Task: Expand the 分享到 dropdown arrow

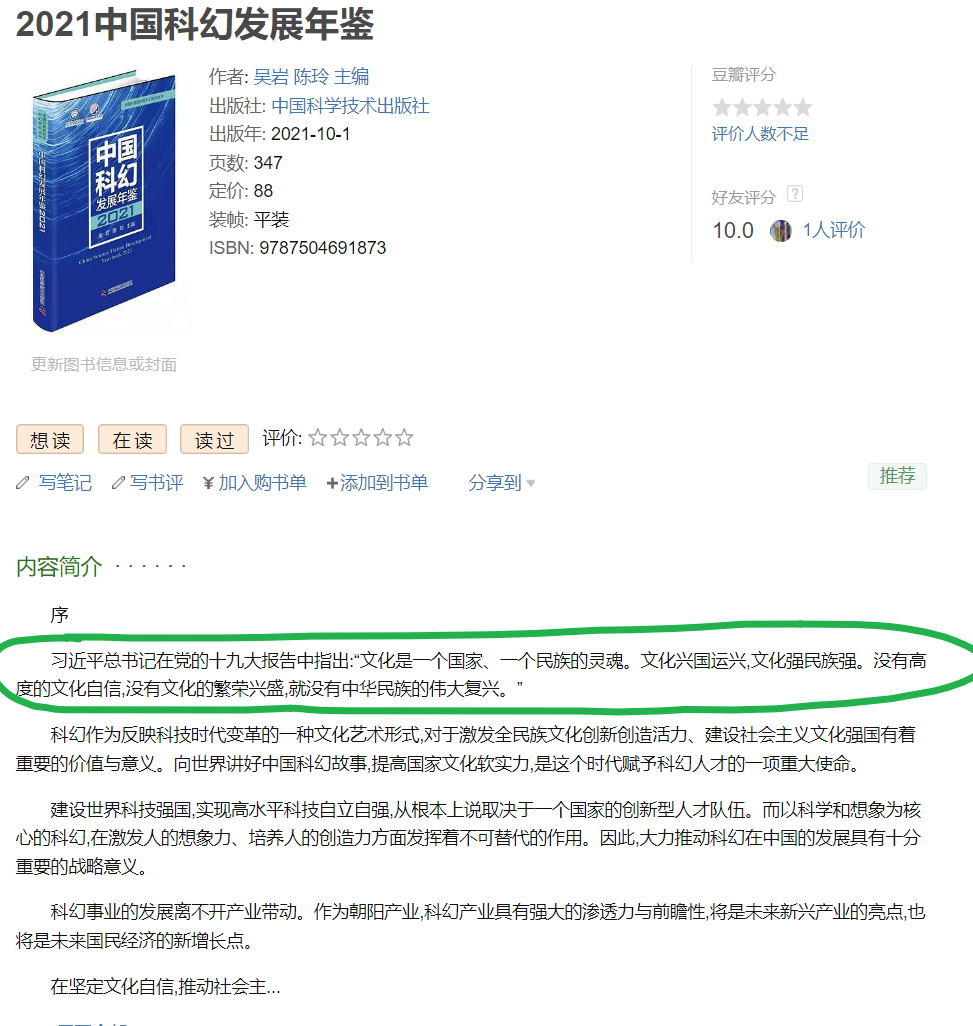Action: coord(531,484)
